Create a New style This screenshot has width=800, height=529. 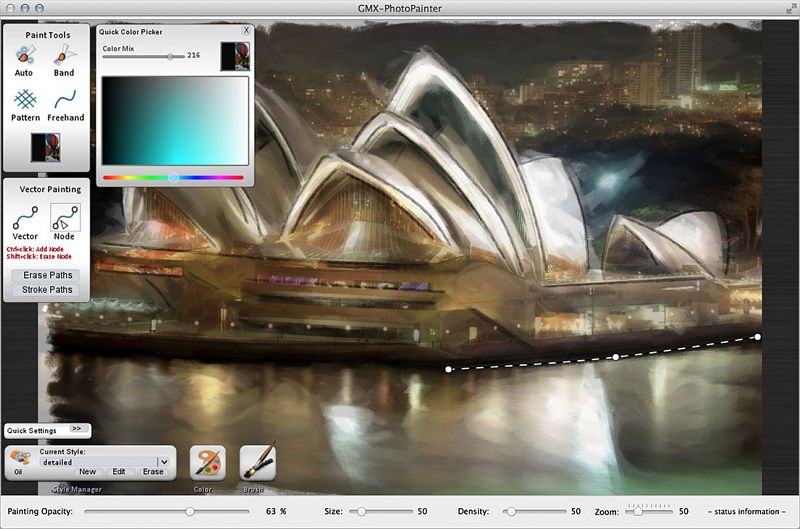(88, 472)
